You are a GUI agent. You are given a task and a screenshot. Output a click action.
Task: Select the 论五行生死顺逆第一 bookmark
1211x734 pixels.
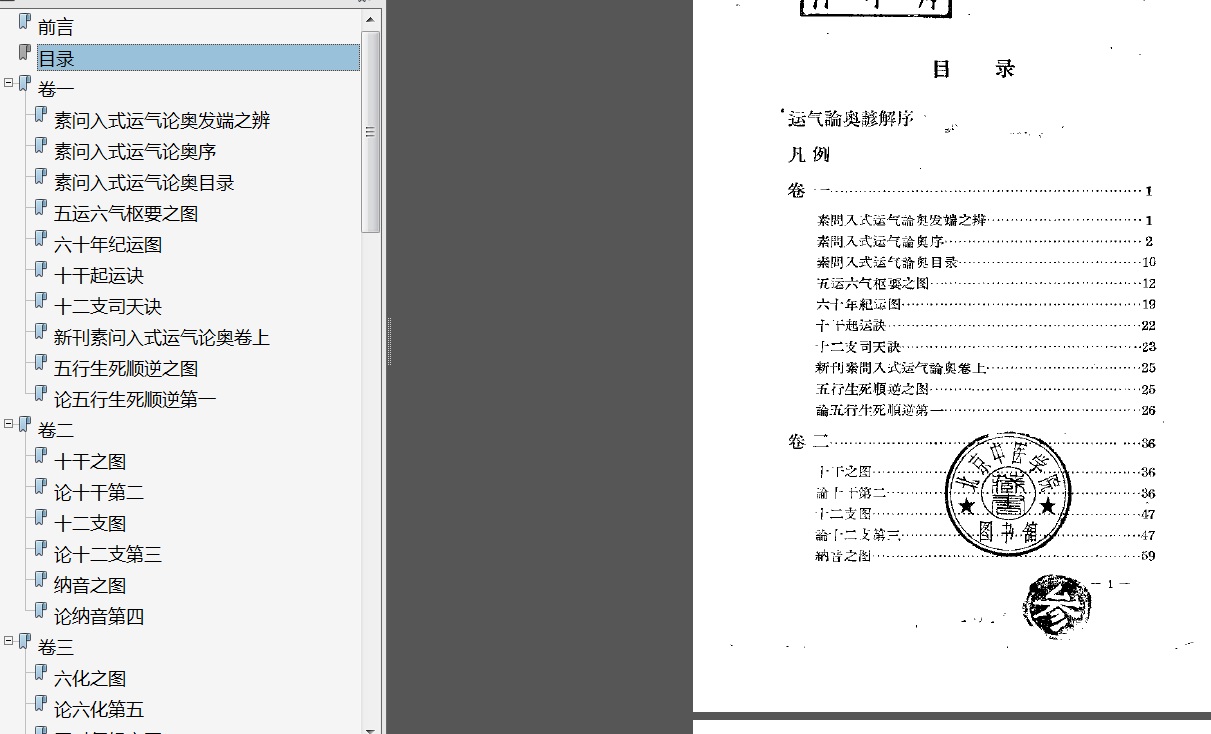pos(135,400)
